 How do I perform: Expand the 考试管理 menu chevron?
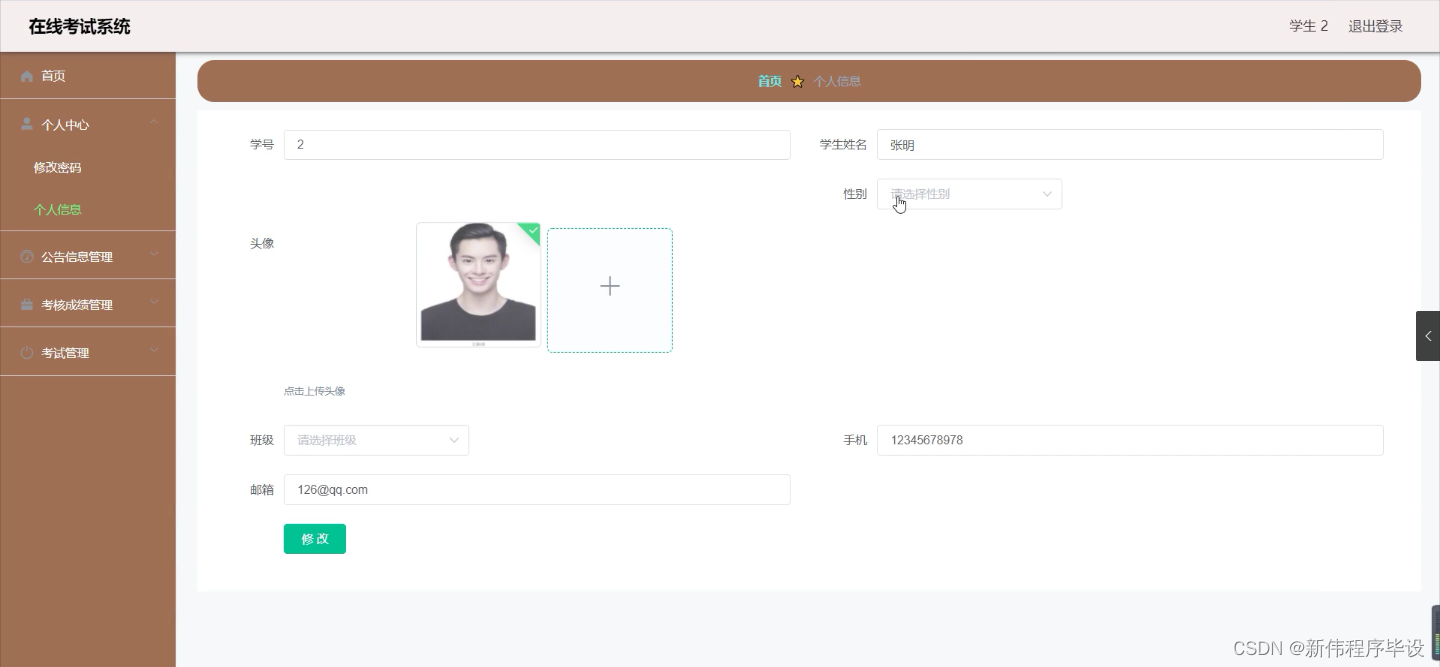pos(154,351)
